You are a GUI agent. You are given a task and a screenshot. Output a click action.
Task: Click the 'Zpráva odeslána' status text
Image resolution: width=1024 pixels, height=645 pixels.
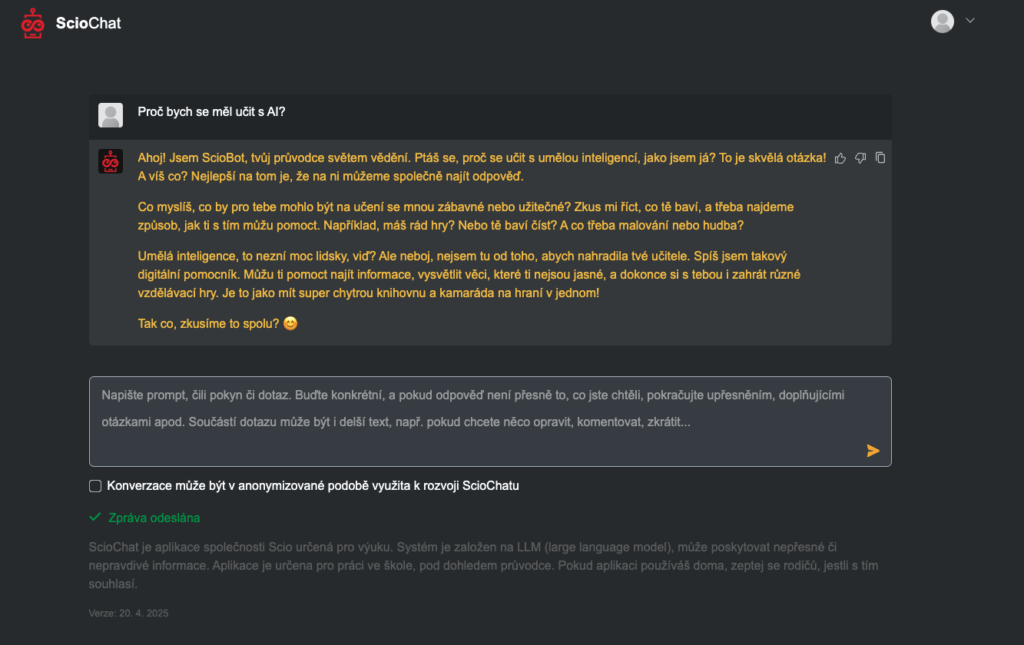[x=154, y=518]
